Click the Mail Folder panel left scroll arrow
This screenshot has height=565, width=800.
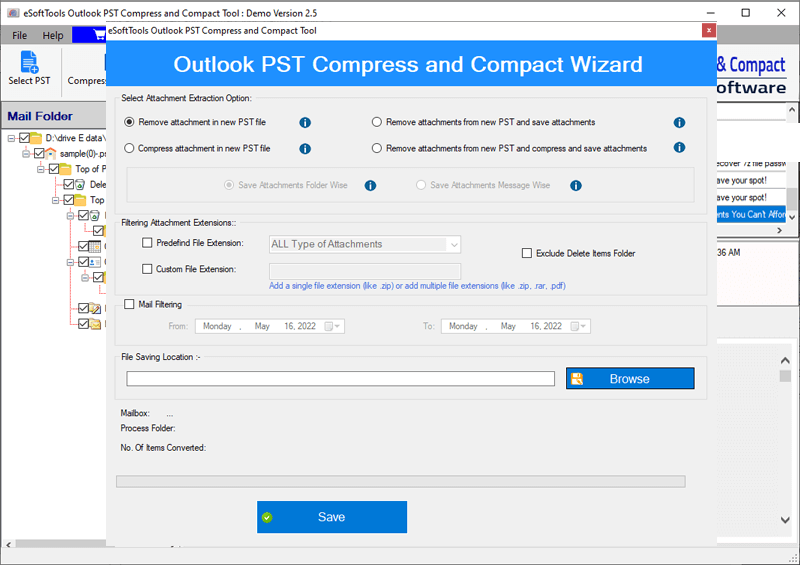click(x=8, y=545)
